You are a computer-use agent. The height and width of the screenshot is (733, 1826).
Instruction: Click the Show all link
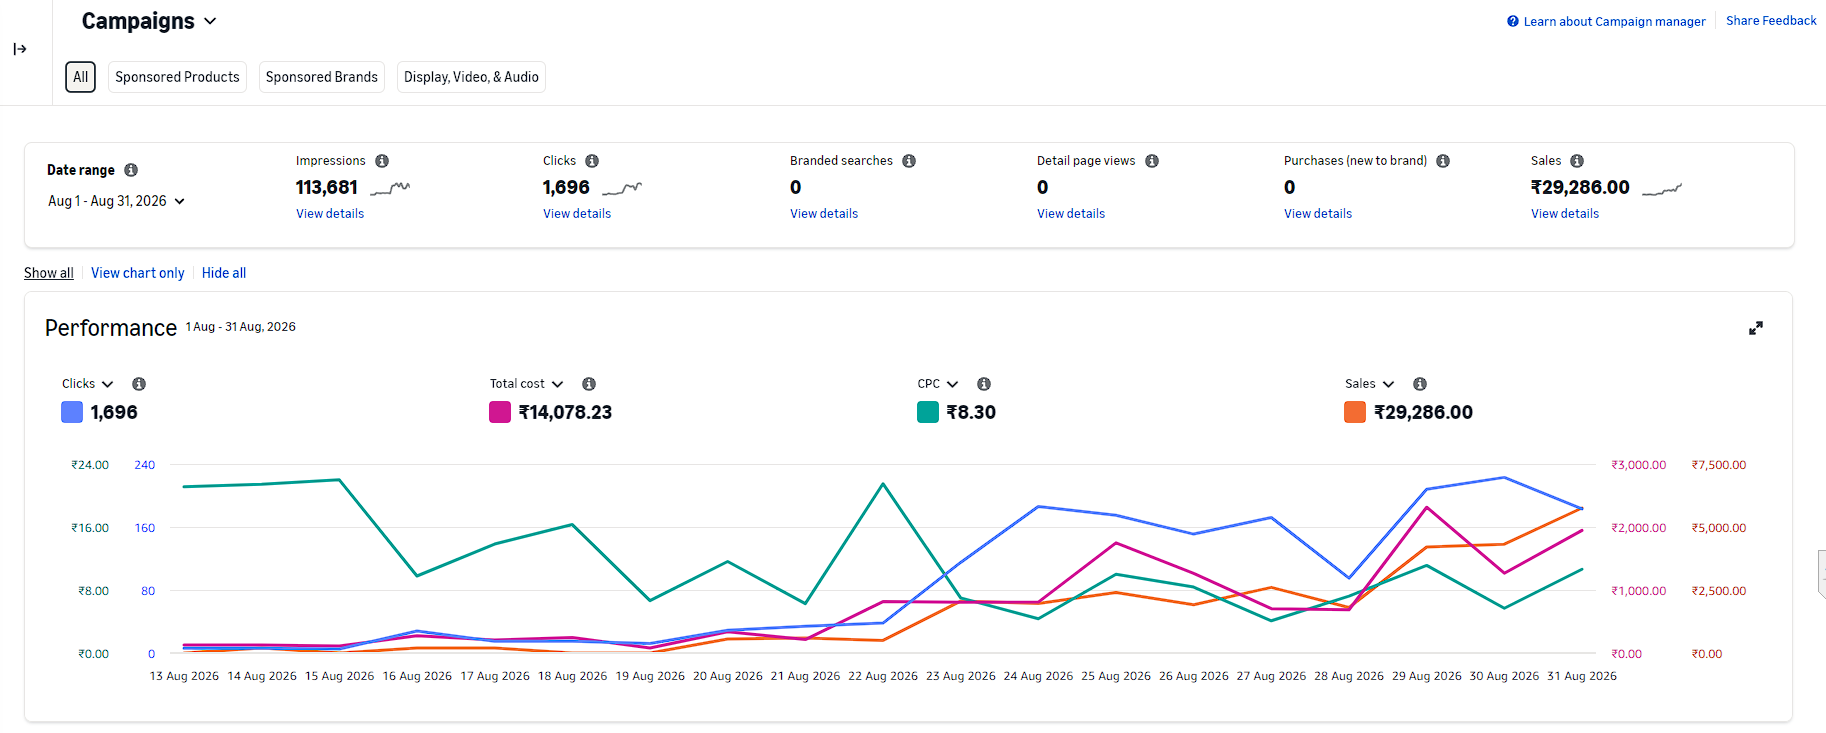click(49, 273)
